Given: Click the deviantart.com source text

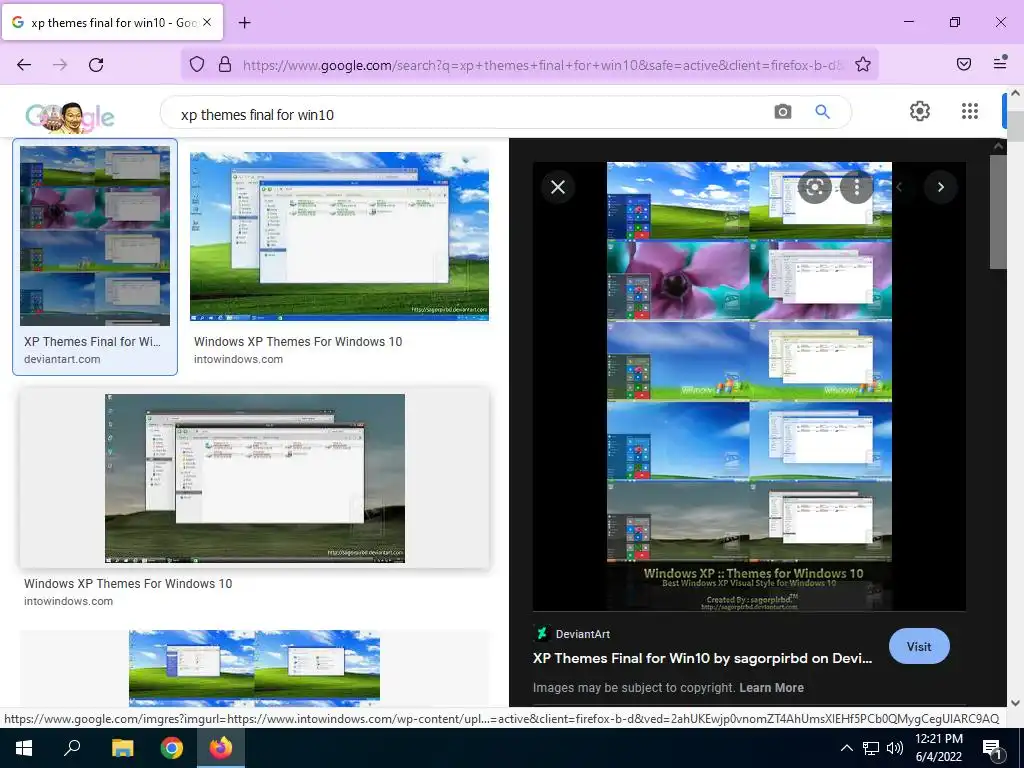Looking at the screenshot, I should click(62, 359).
